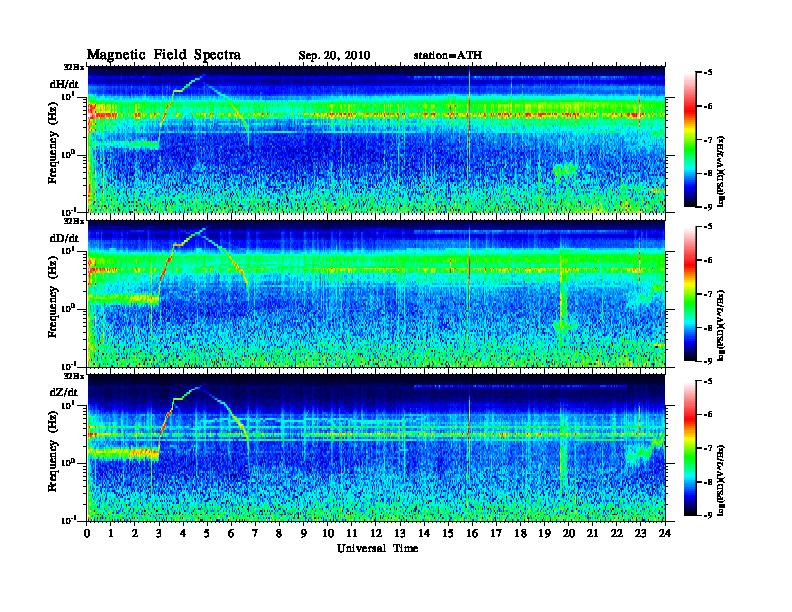This screenshot has width=792, height=612.
Task: Click the "Universal Time" axis title
Action: 377,548
